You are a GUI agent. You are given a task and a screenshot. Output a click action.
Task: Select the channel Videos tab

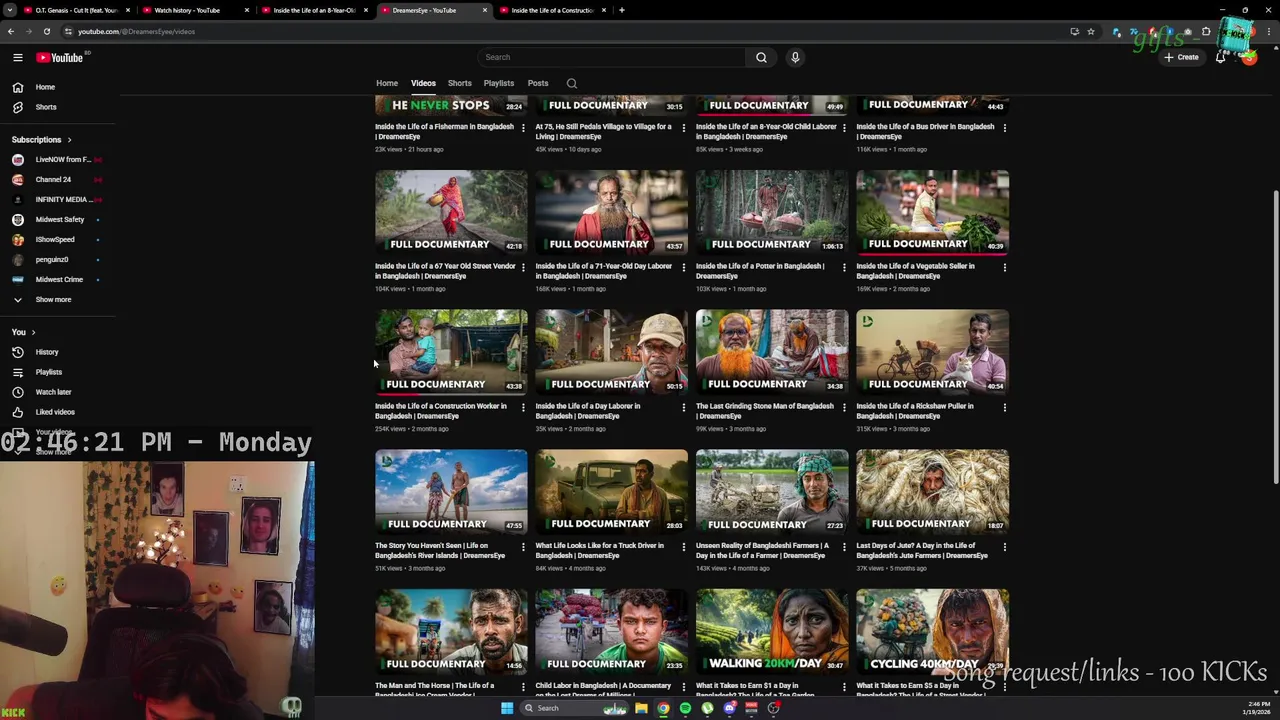423,83
